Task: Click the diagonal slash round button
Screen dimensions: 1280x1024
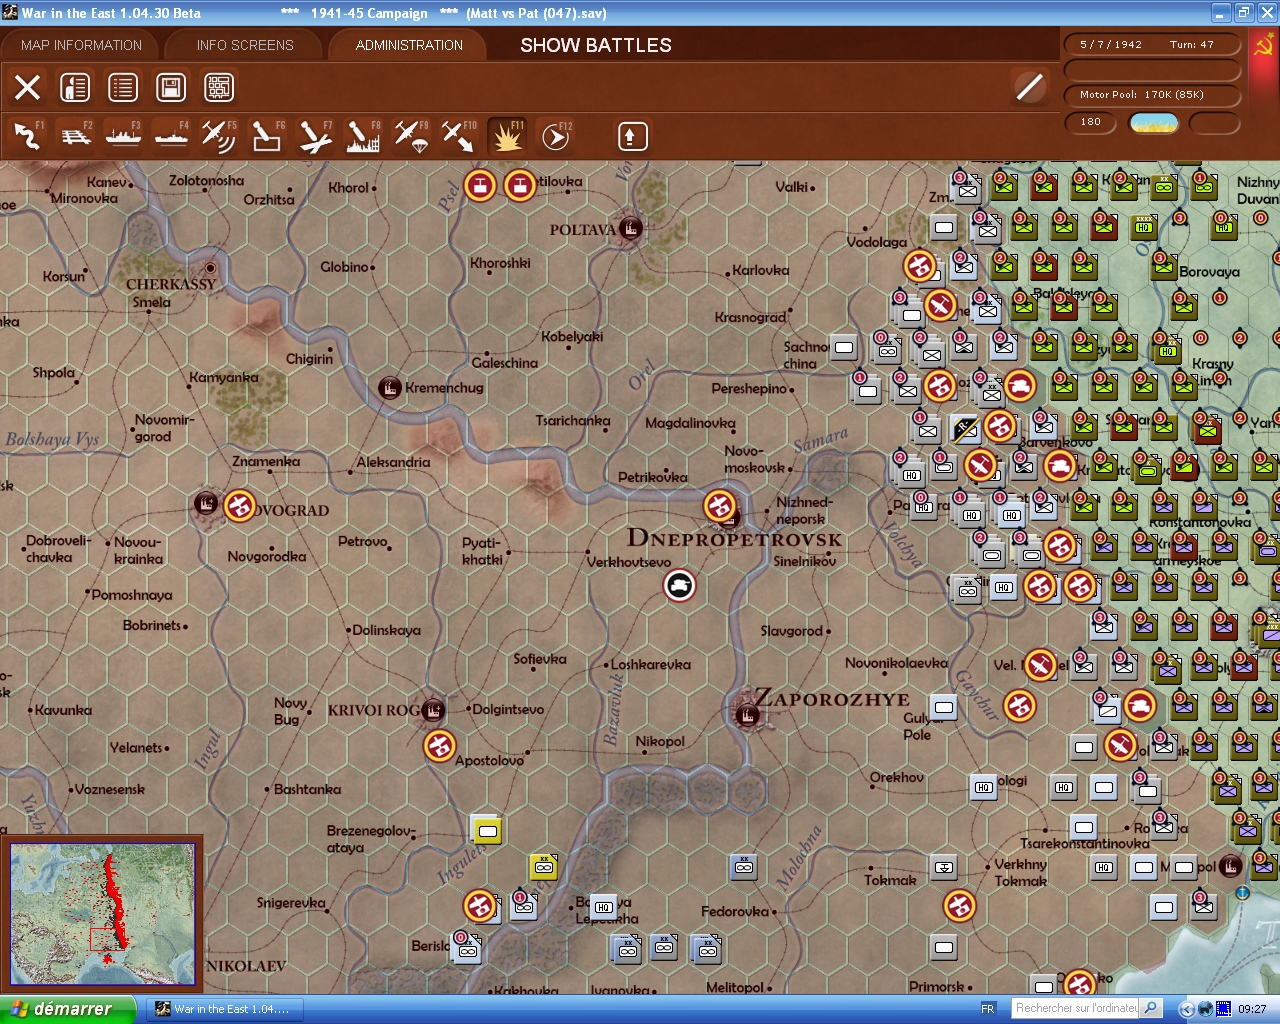Action: click(1029, 87)
